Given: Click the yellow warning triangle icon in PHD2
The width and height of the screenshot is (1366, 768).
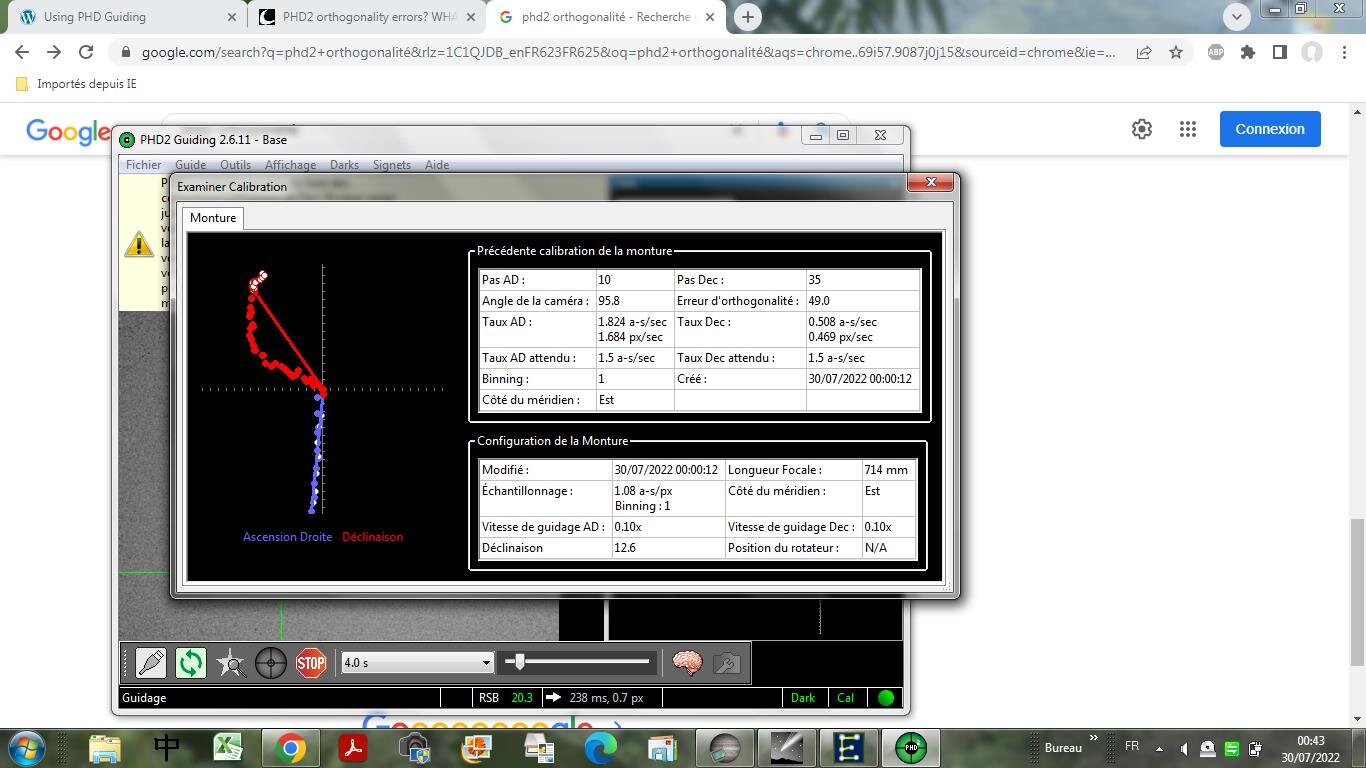Looking at the screenshot, I should [x=139, y=243].
